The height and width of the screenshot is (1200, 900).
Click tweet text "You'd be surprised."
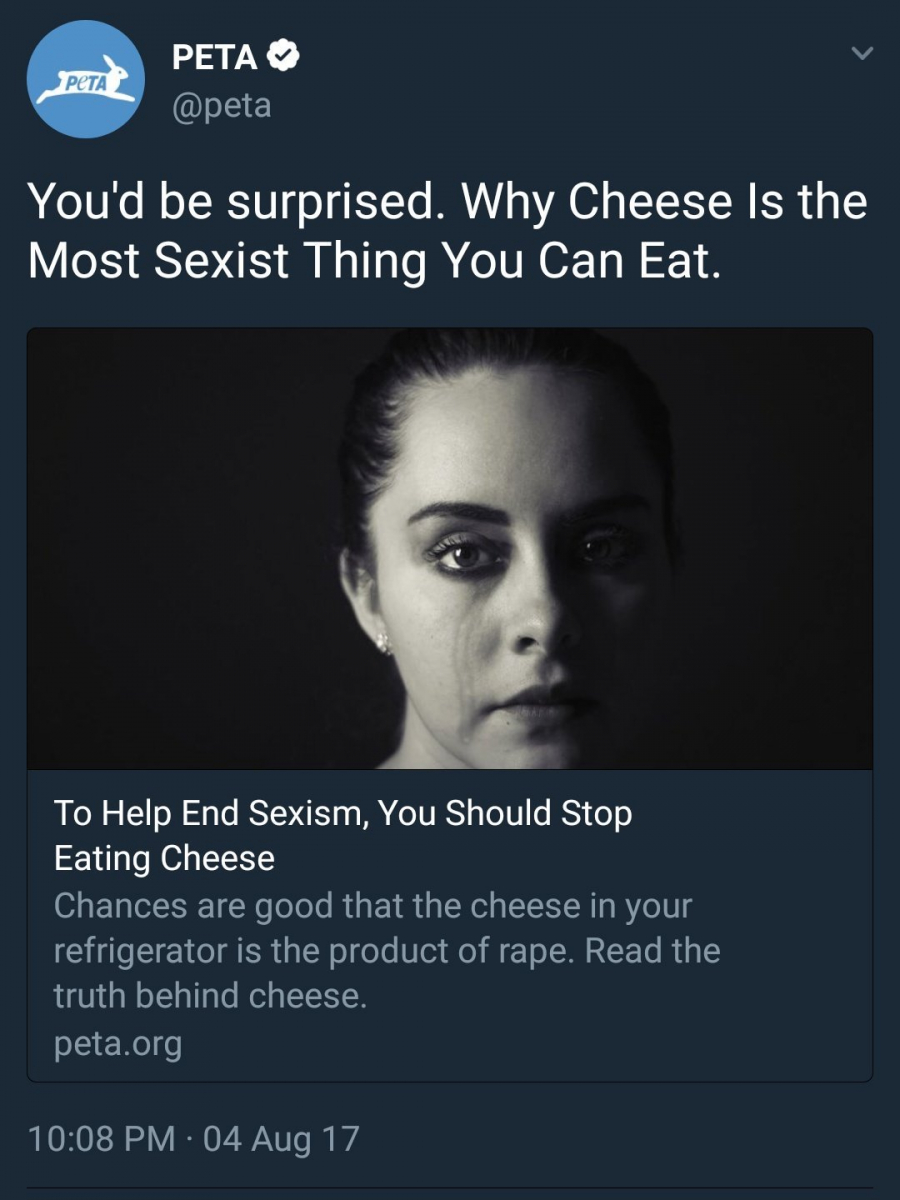tap(228, 203)
